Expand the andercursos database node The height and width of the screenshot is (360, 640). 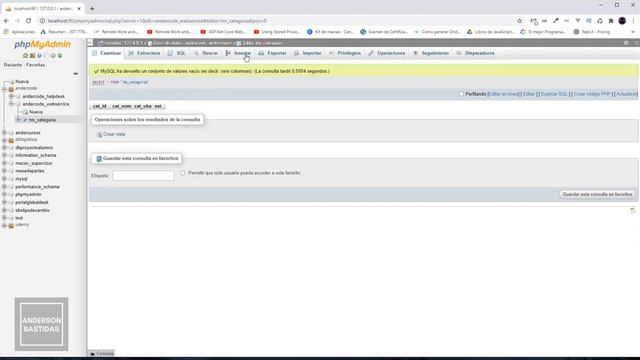click(4, 133)
